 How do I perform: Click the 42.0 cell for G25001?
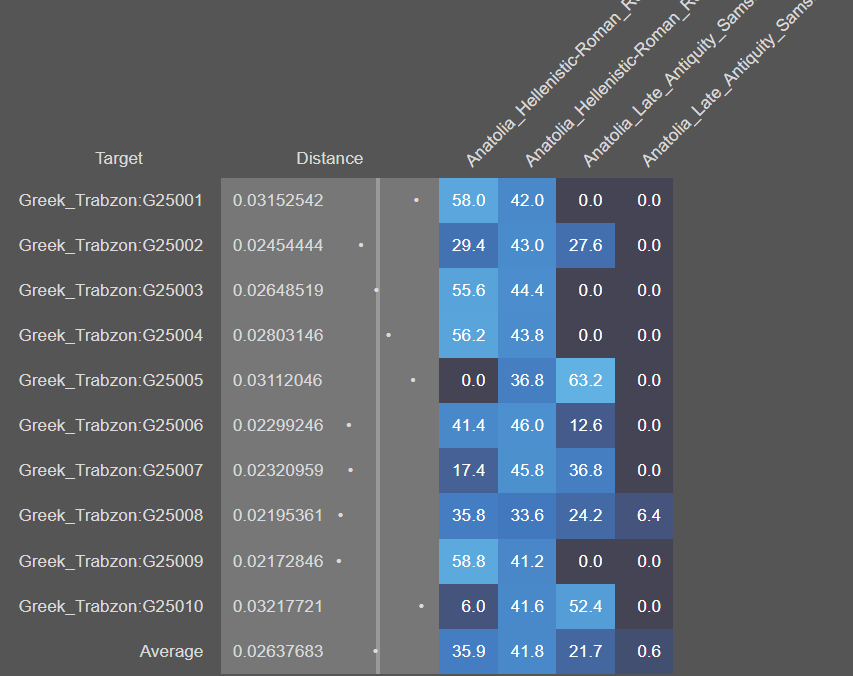pos(527,200)
